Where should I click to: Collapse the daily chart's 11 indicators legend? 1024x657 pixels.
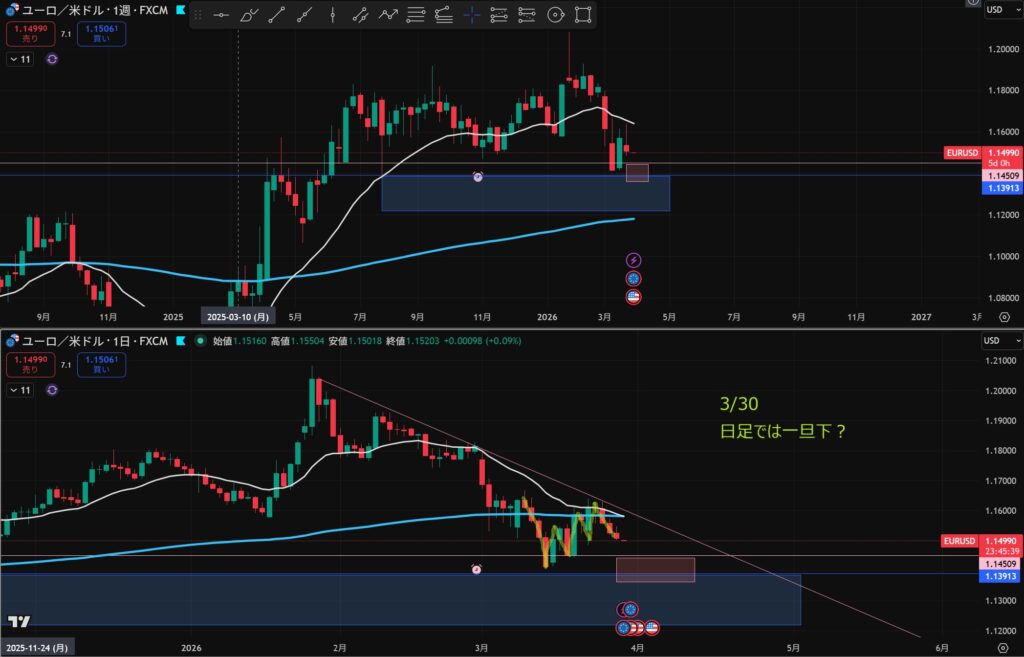pyautogui.click(x=19, y=391)
